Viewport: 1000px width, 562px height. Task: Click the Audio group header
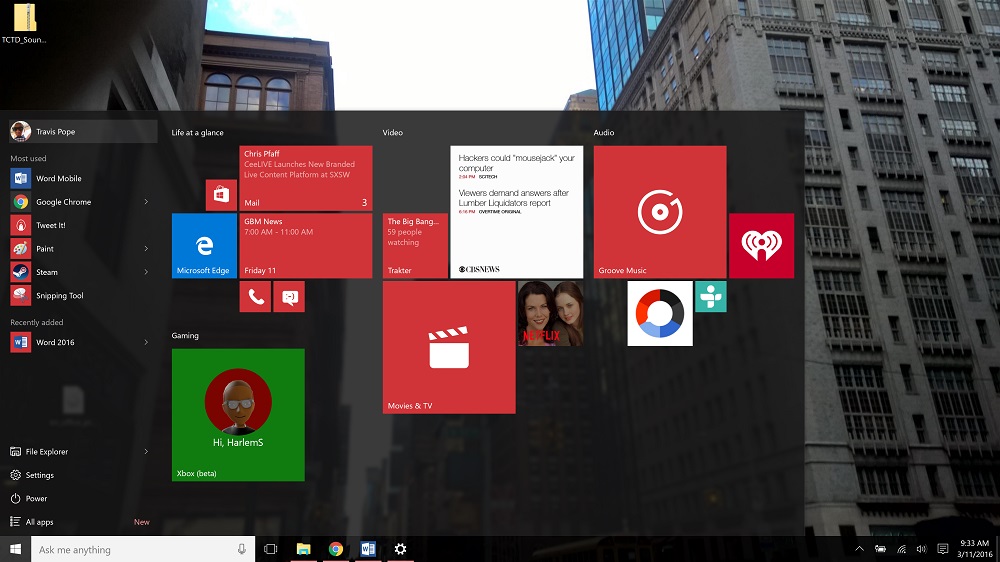603,133
